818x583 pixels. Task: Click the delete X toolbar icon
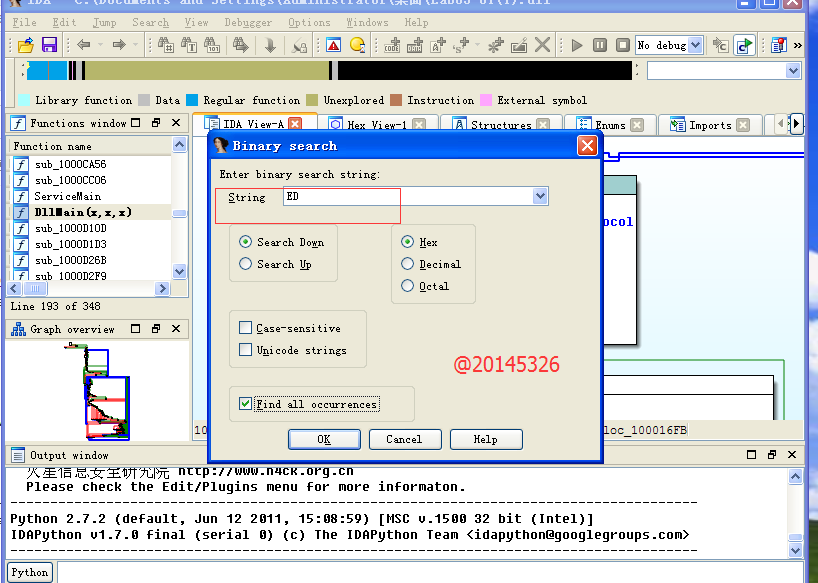point(542,45)
